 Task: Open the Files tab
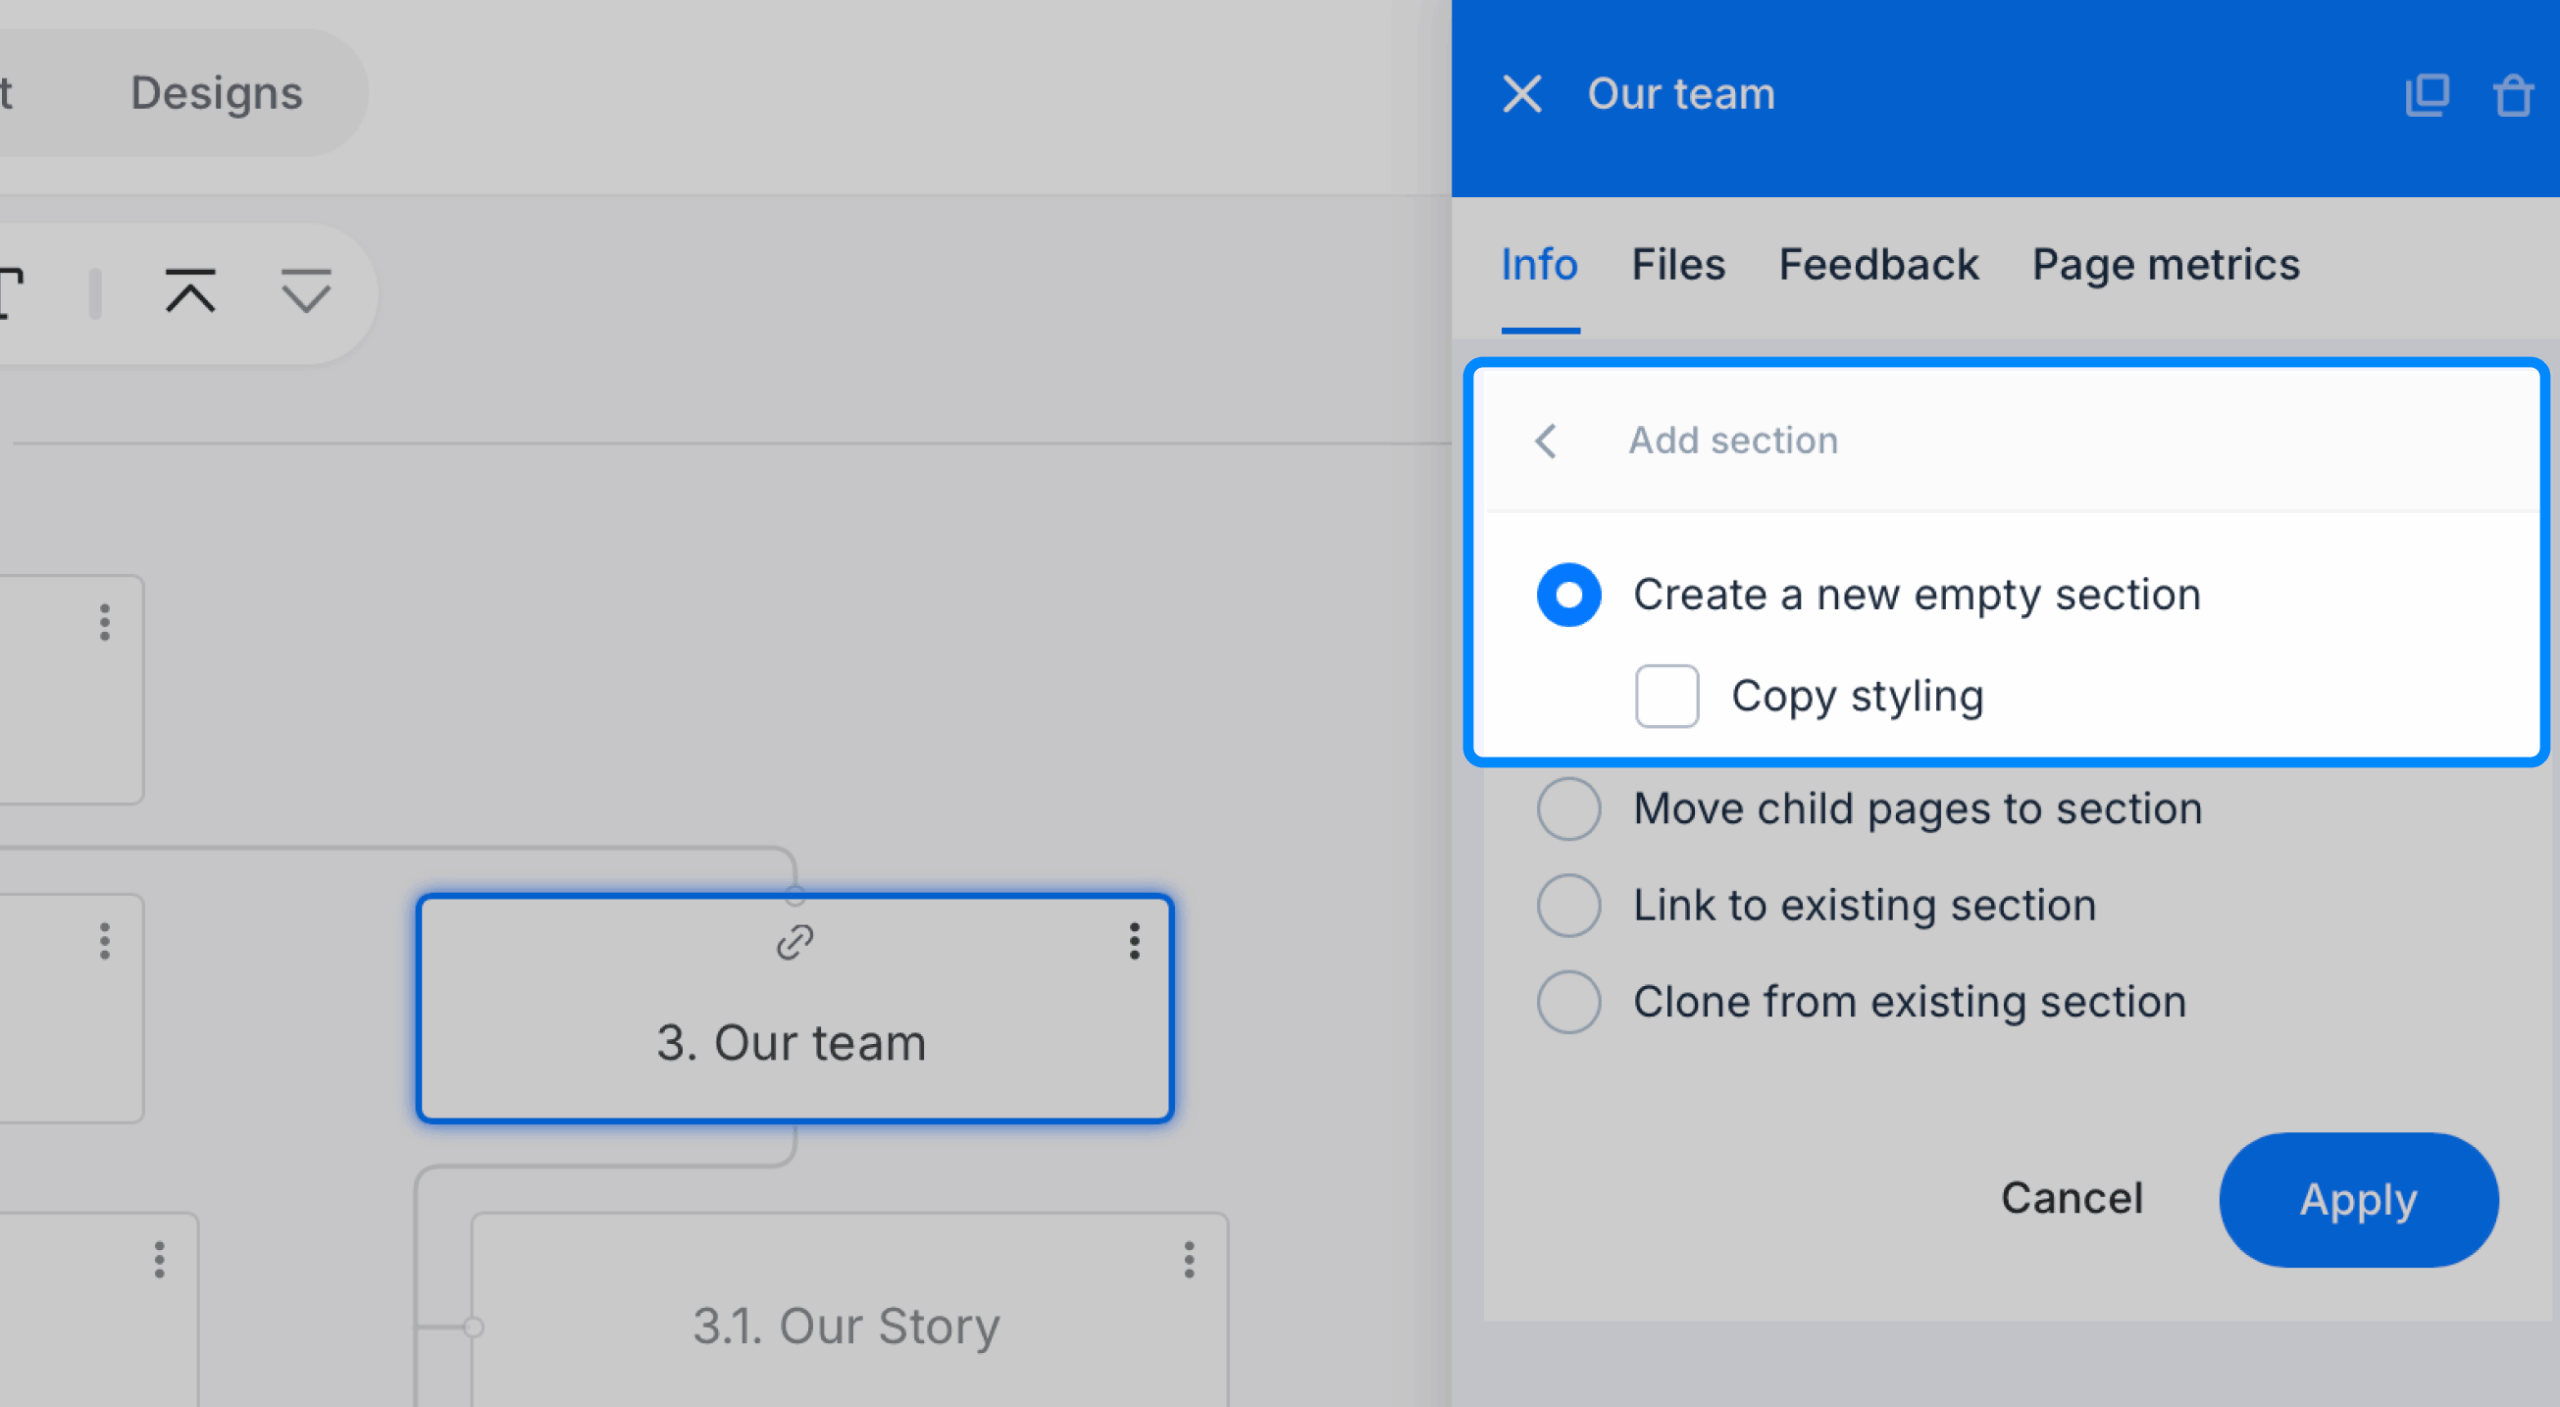point(1678,265)
